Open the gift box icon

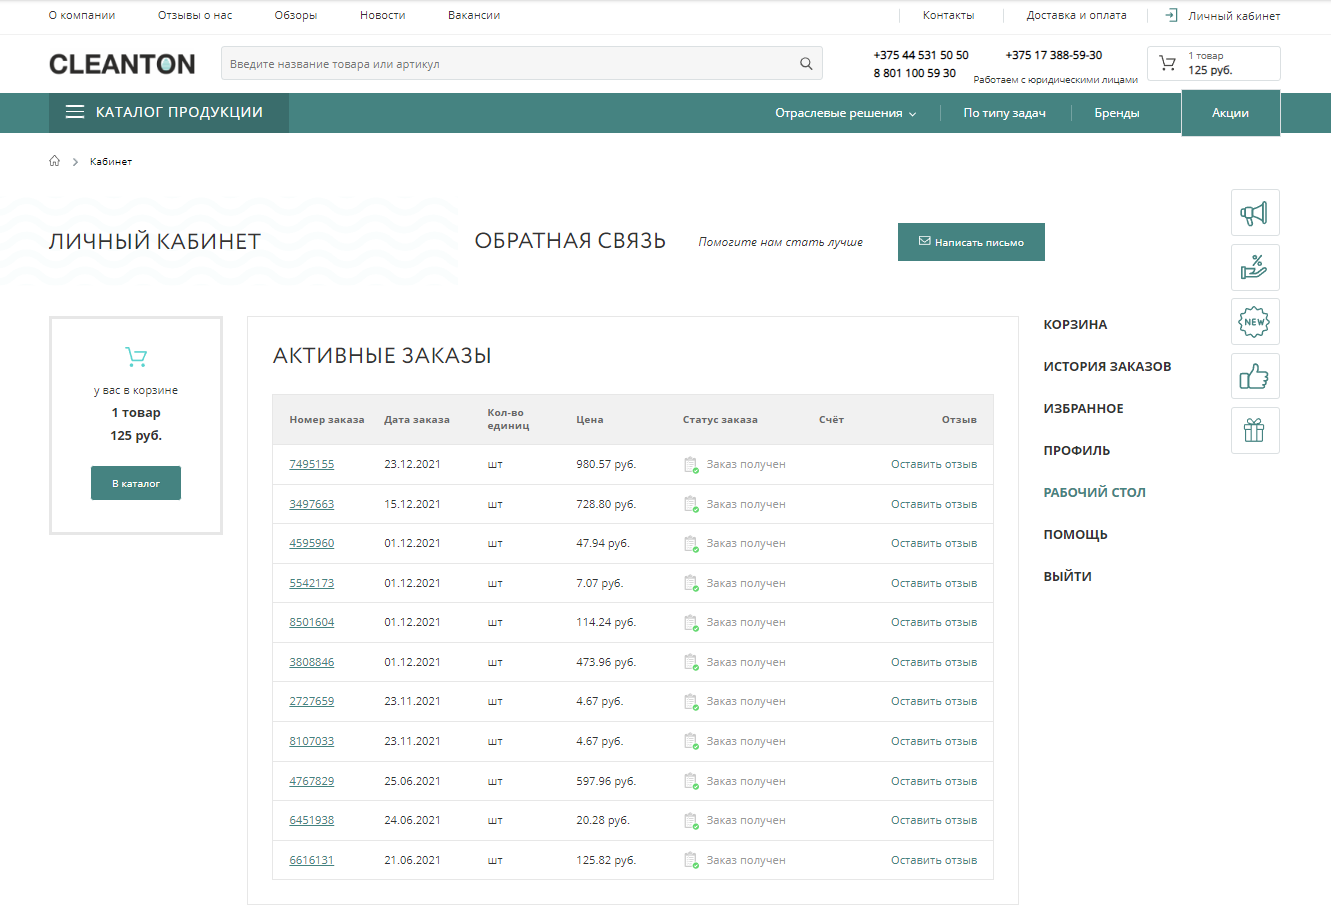[1254, 431]
